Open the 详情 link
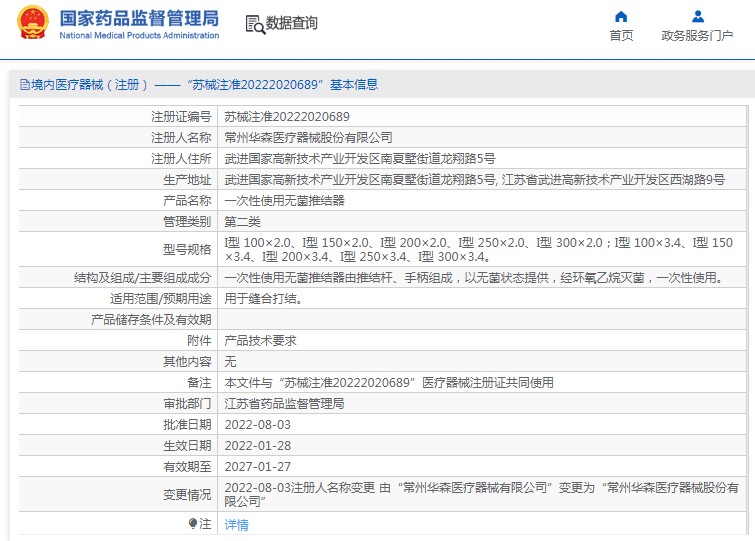 [x=236, y=525]
